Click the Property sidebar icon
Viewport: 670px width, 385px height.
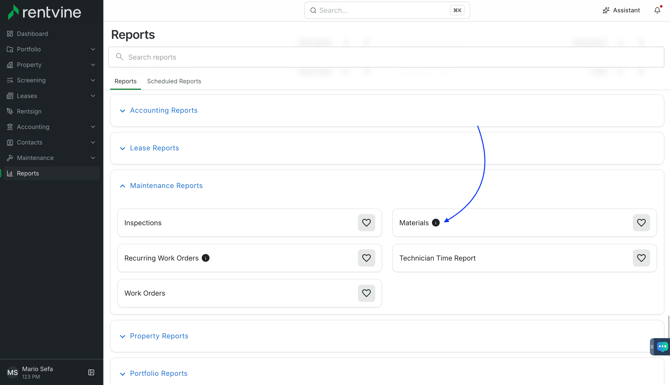pos(10,65)
